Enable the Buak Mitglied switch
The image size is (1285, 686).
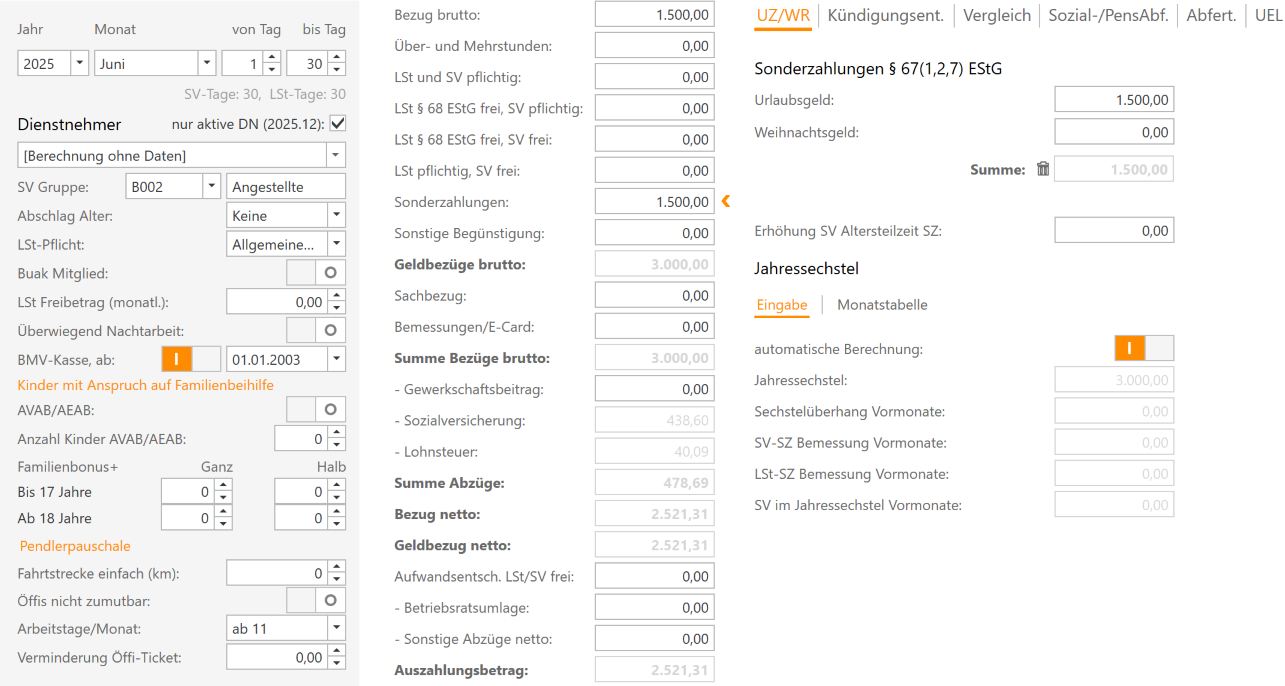(x=316, y=272)
